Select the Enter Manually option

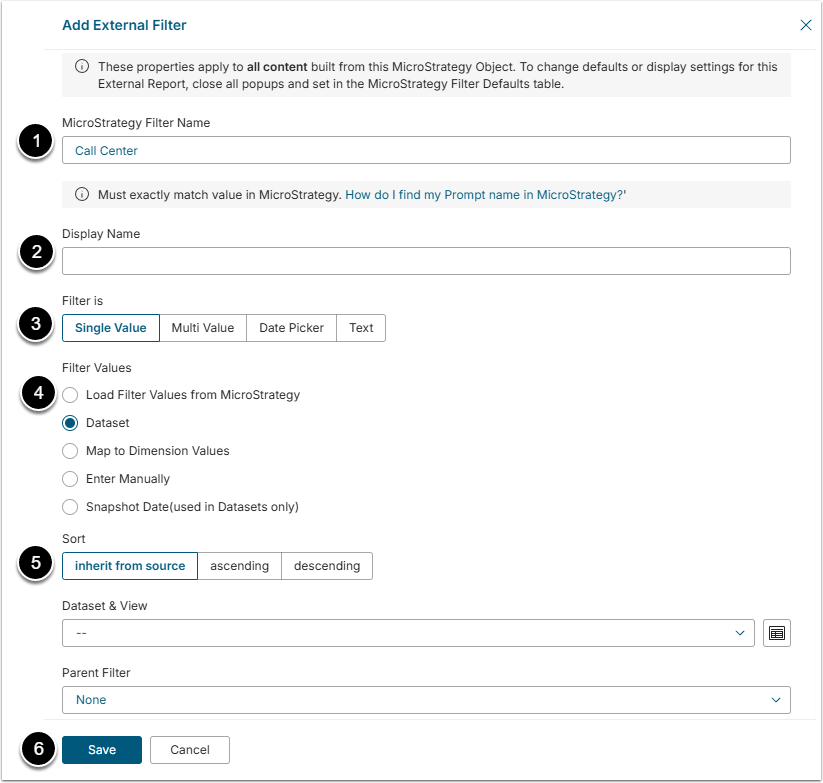(70, 479)
